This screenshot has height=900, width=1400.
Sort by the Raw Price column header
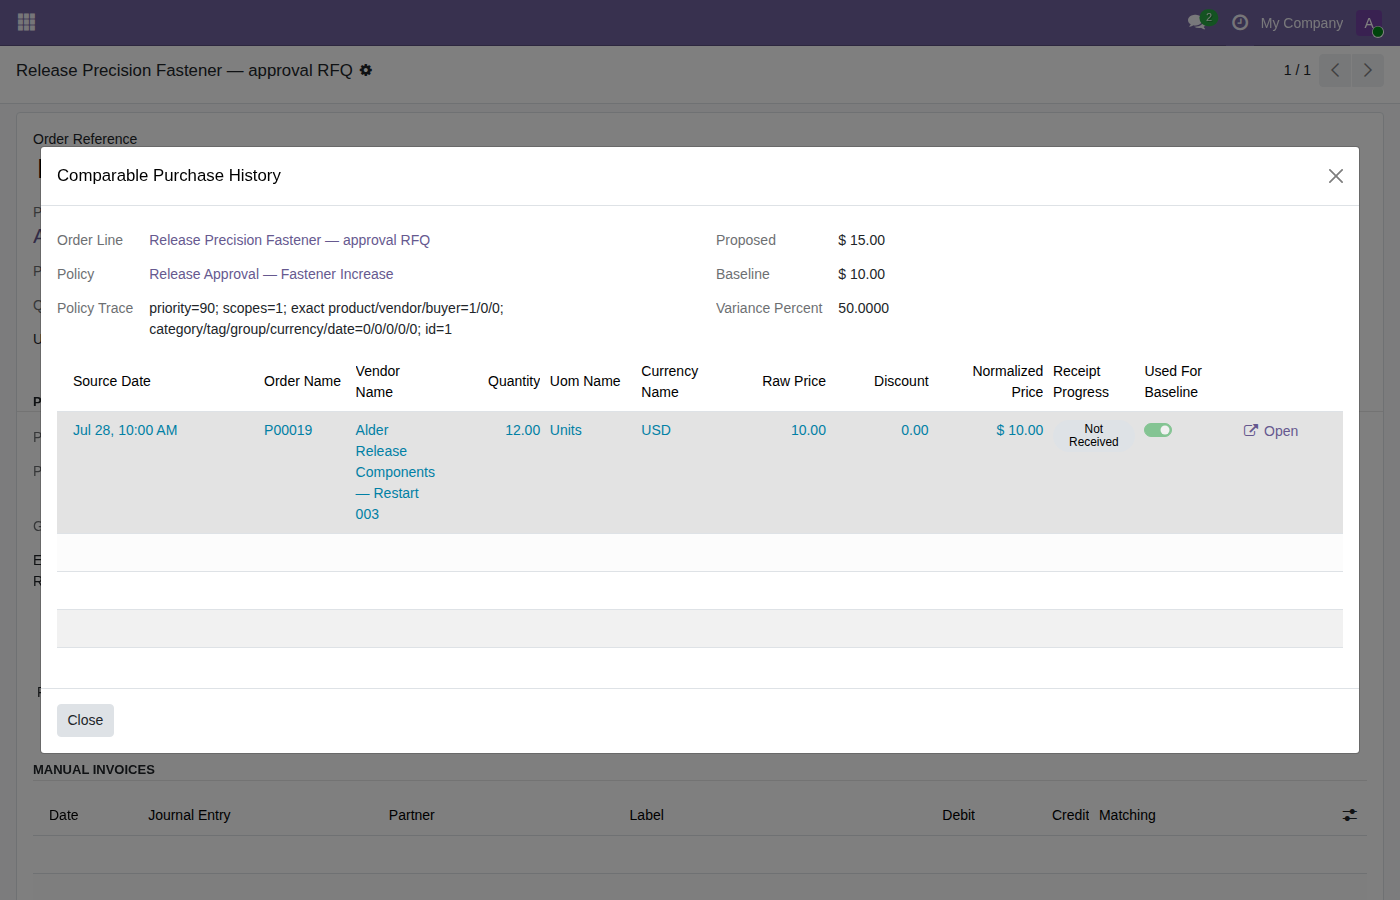(794, 381)
